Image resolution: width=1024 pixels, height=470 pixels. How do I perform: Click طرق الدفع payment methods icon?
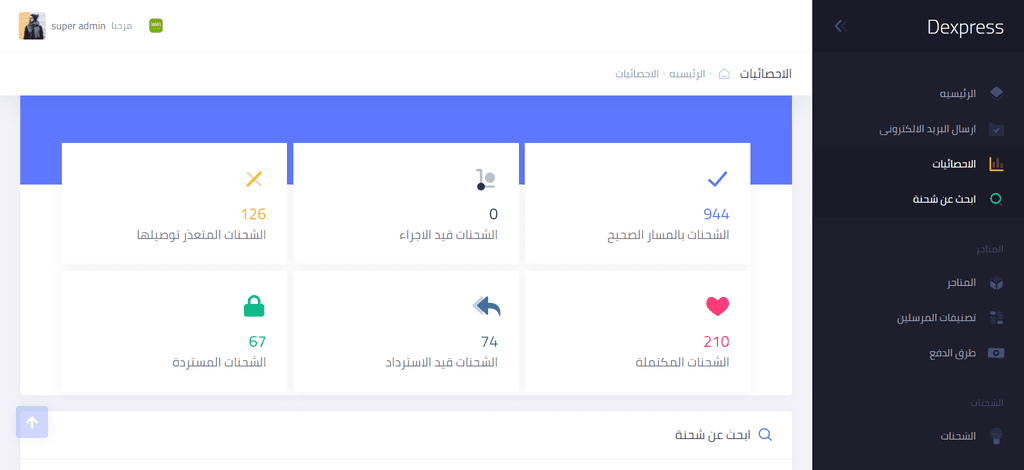996,353
